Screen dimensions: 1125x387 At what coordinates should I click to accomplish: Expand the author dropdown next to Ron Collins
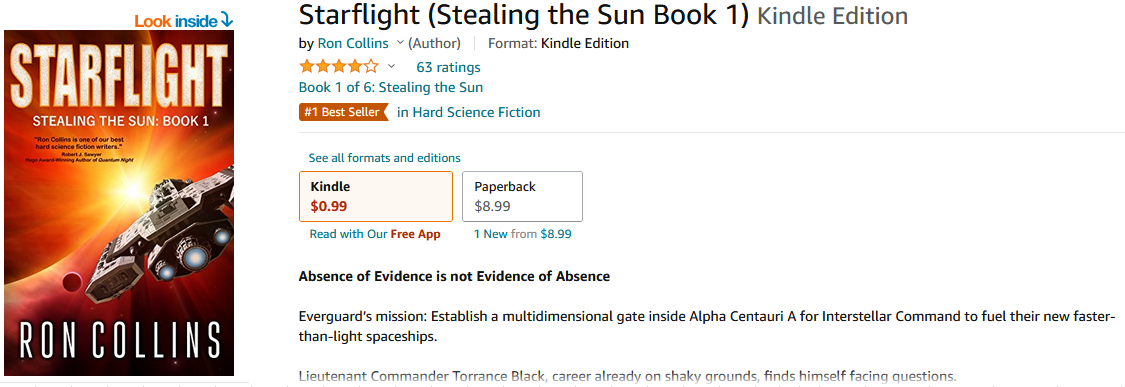point(400,43)
